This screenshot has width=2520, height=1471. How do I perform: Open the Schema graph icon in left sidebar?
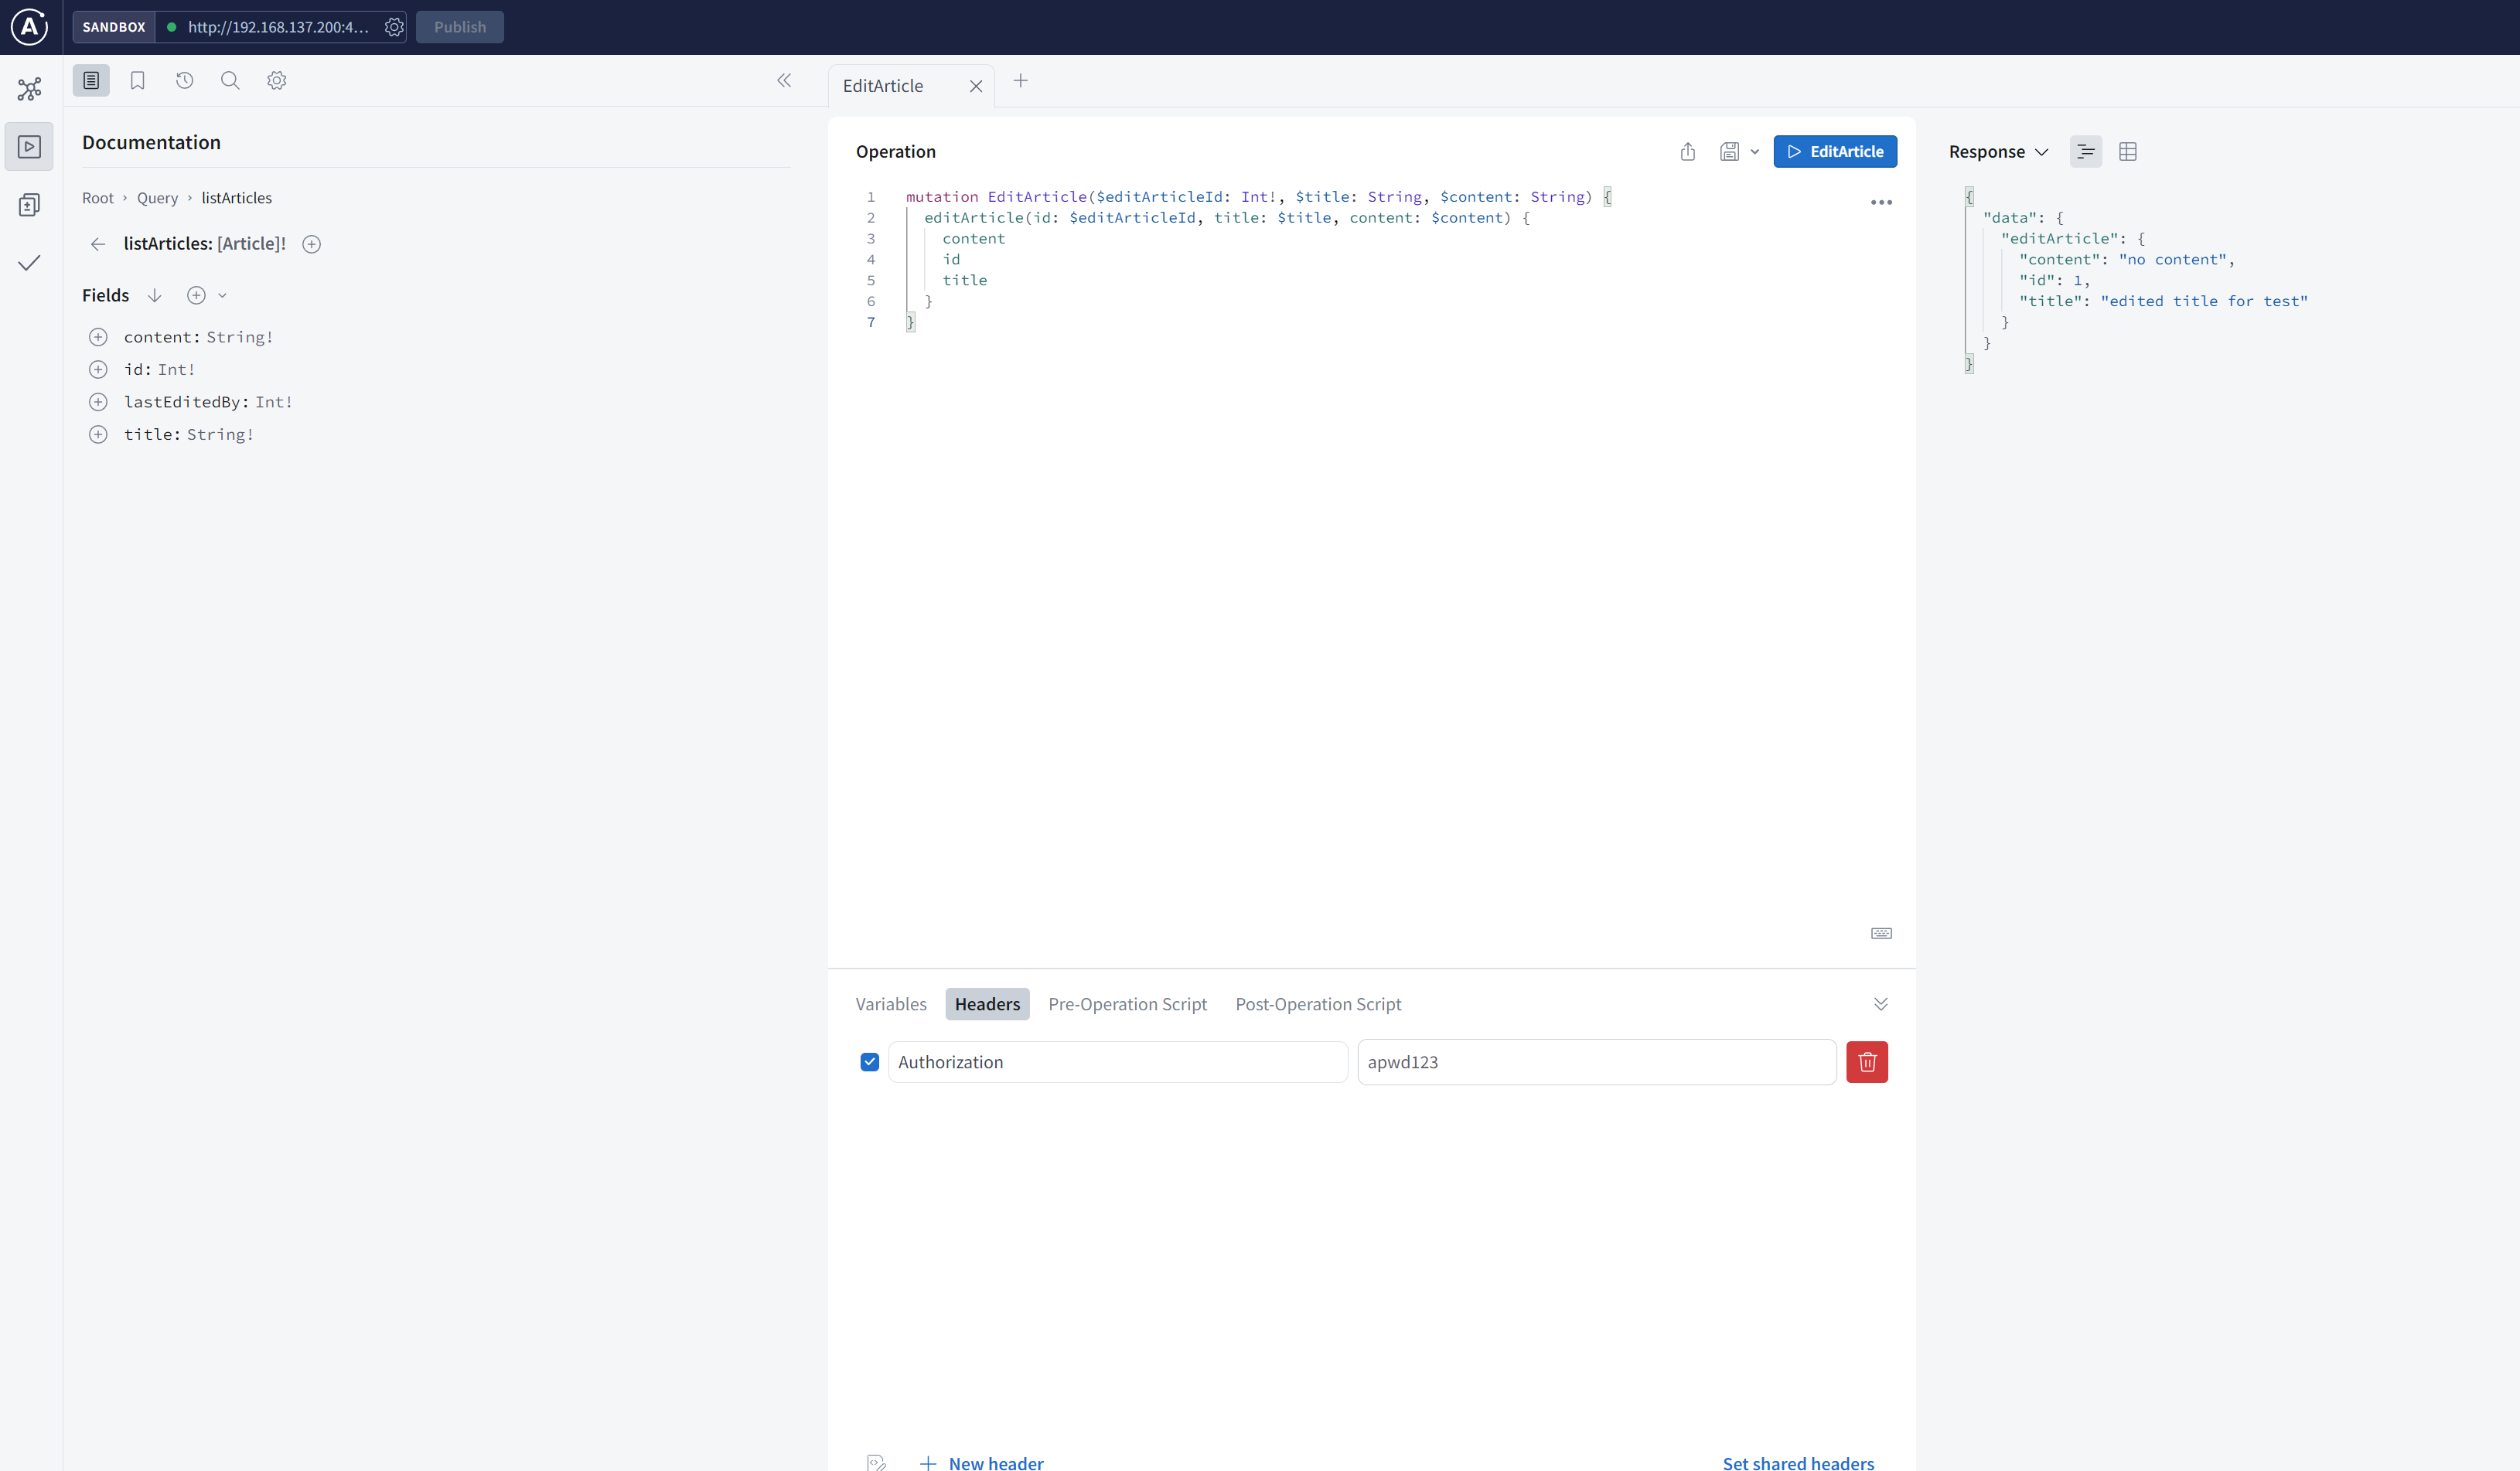pos(29,89)
